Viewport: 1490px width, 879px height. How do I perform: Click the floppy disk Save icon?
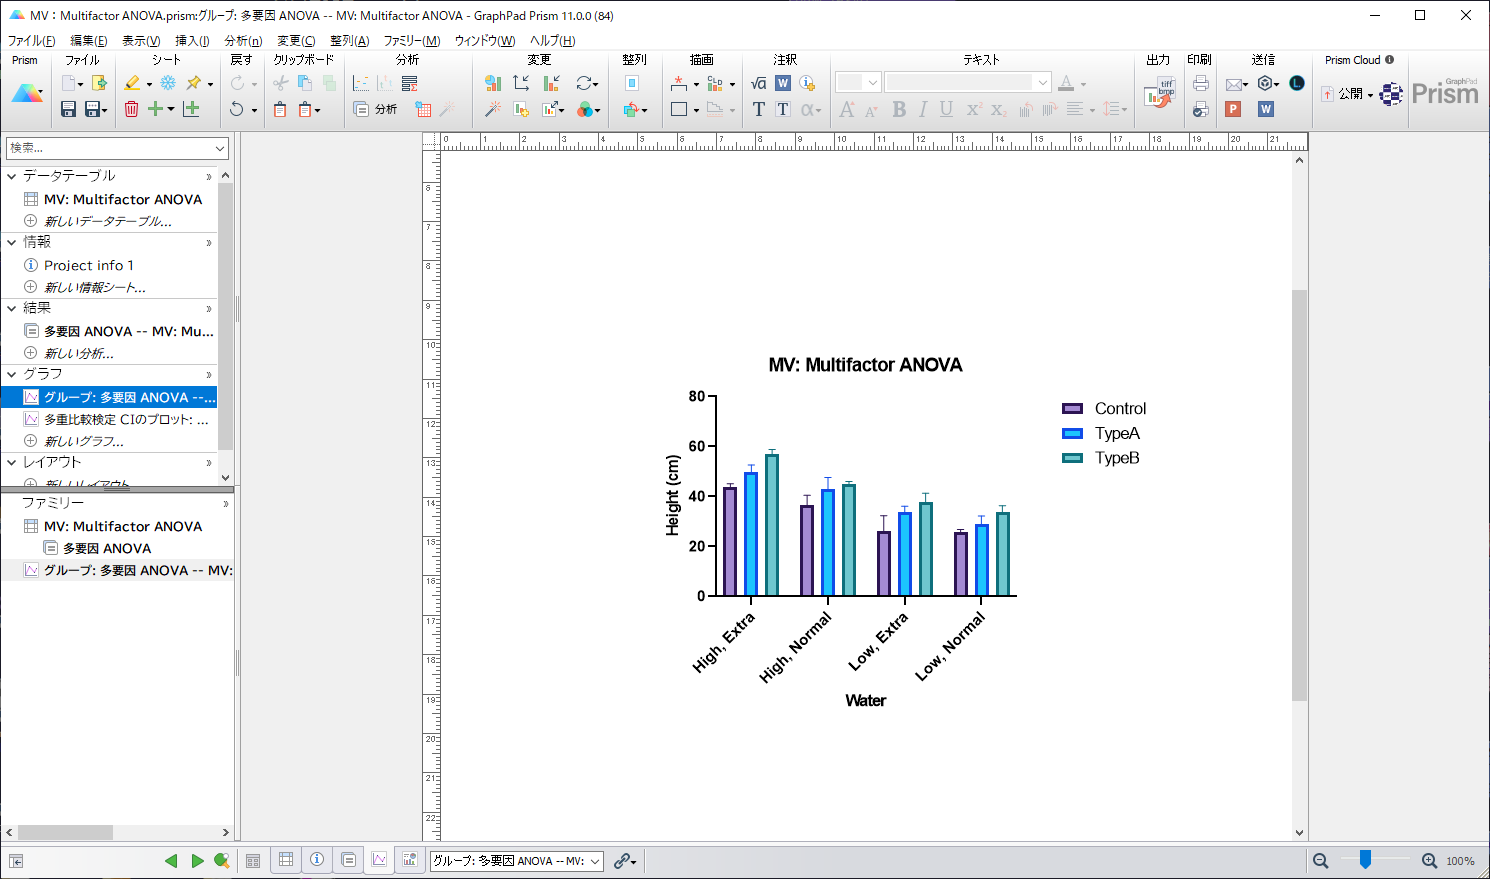68,109
